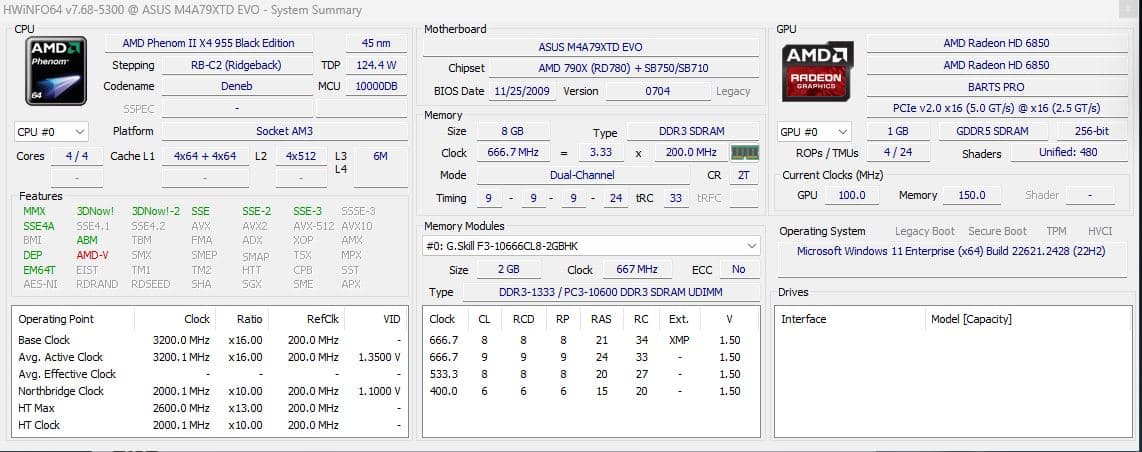Click the Legacy BIOS mode label
The image size is (1142, 452).
(x=733, y=91)
